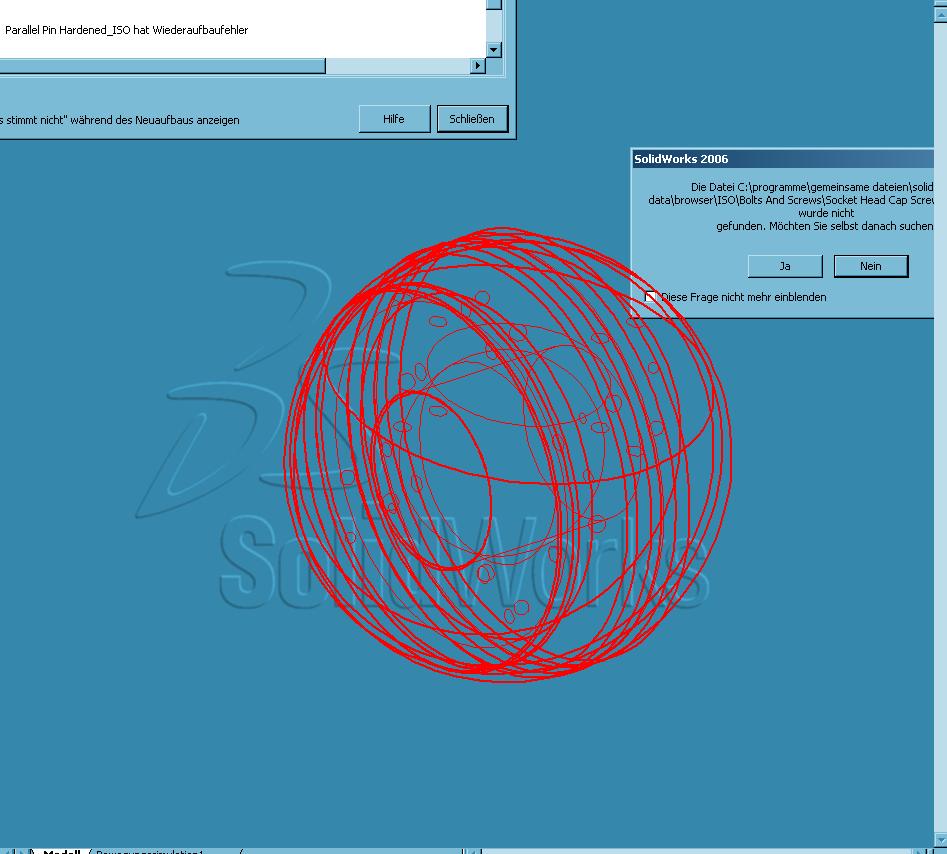Click the Hilfe button in error dialog
Image resolution: width=947 pixels, height=854 pixels.
[x=394, y=119]
